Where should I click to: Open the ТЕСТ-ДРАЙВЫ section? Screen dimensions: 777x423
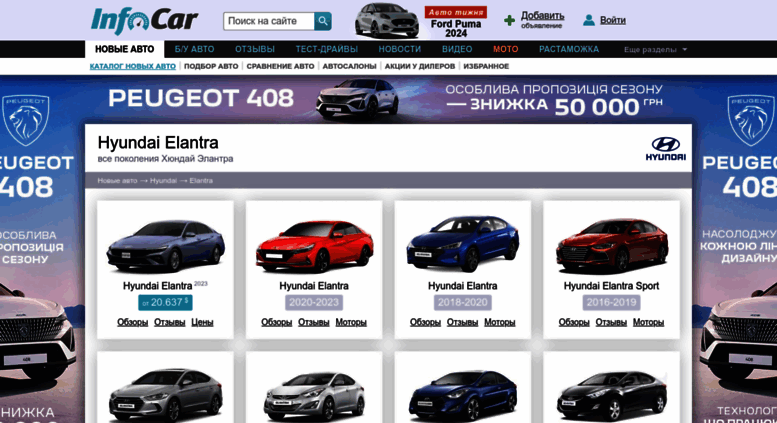pyautogui.click(x=327, y=49)
